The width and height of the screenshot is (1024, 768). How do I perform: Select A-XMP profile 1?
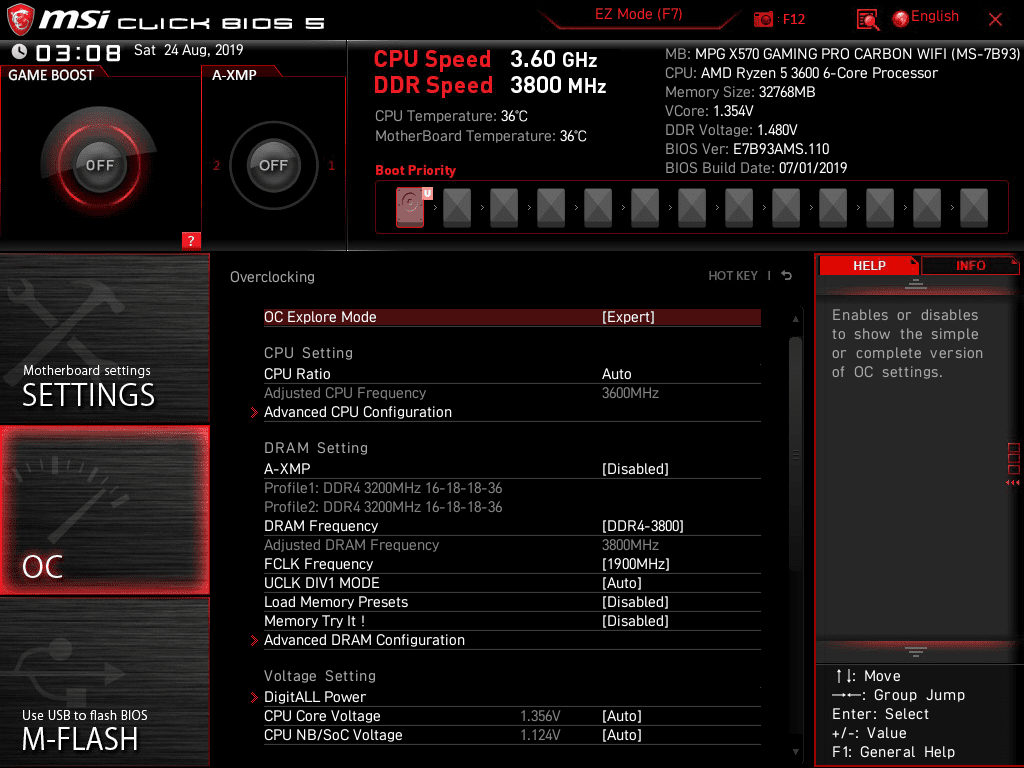pyautogui.click(x=331, y=165)
